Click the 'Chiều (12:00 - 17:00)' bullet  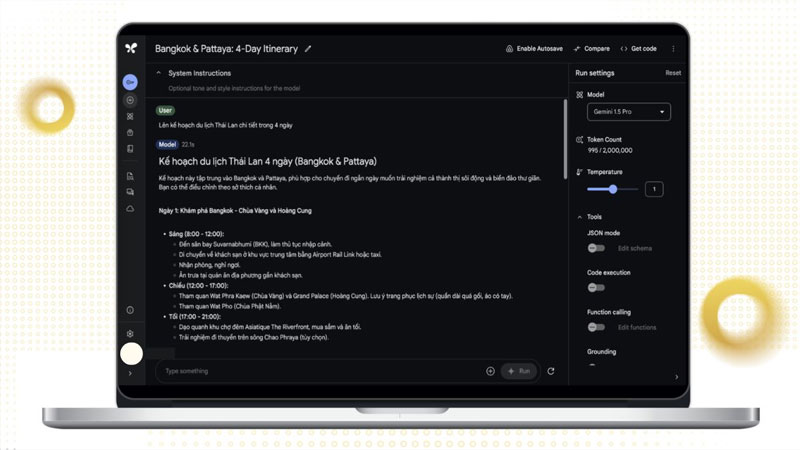(x=198, y=286)
